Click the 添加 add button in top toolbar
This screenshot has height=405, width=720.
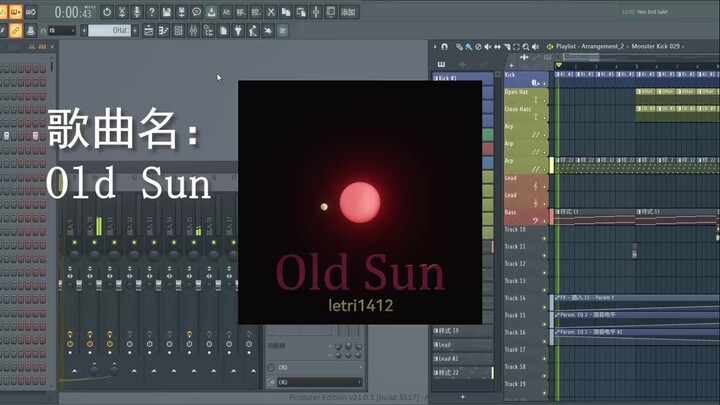click(x=348, y=12)
